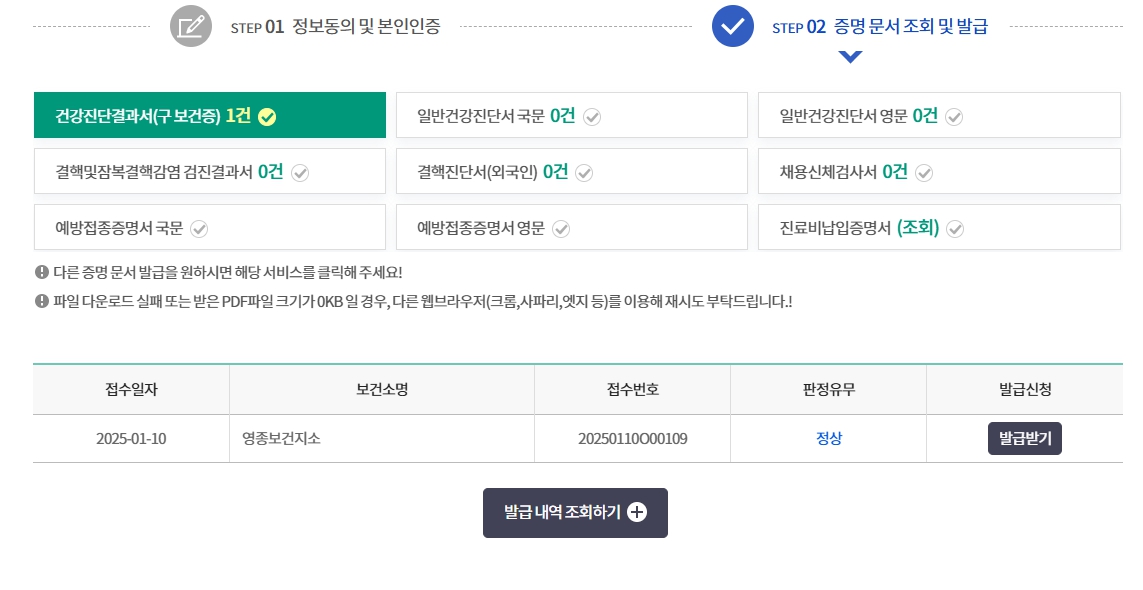Expand the 발급 내역 조회하기 section
Viewport: 1143px width, 590px height.
coord(575,512)
